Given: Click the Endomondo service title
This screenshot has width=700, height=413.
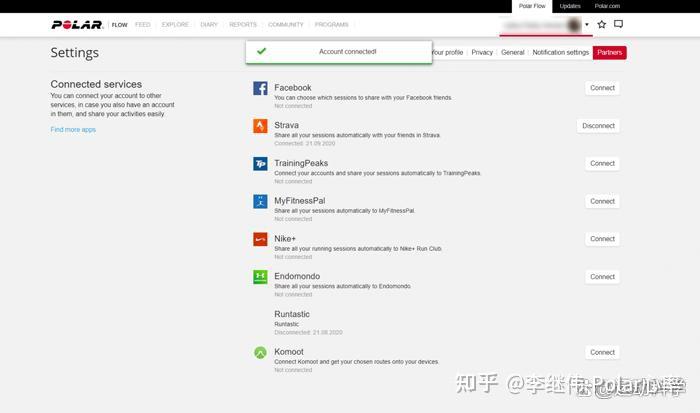Looking at the screenshot, I should [297, 276].
